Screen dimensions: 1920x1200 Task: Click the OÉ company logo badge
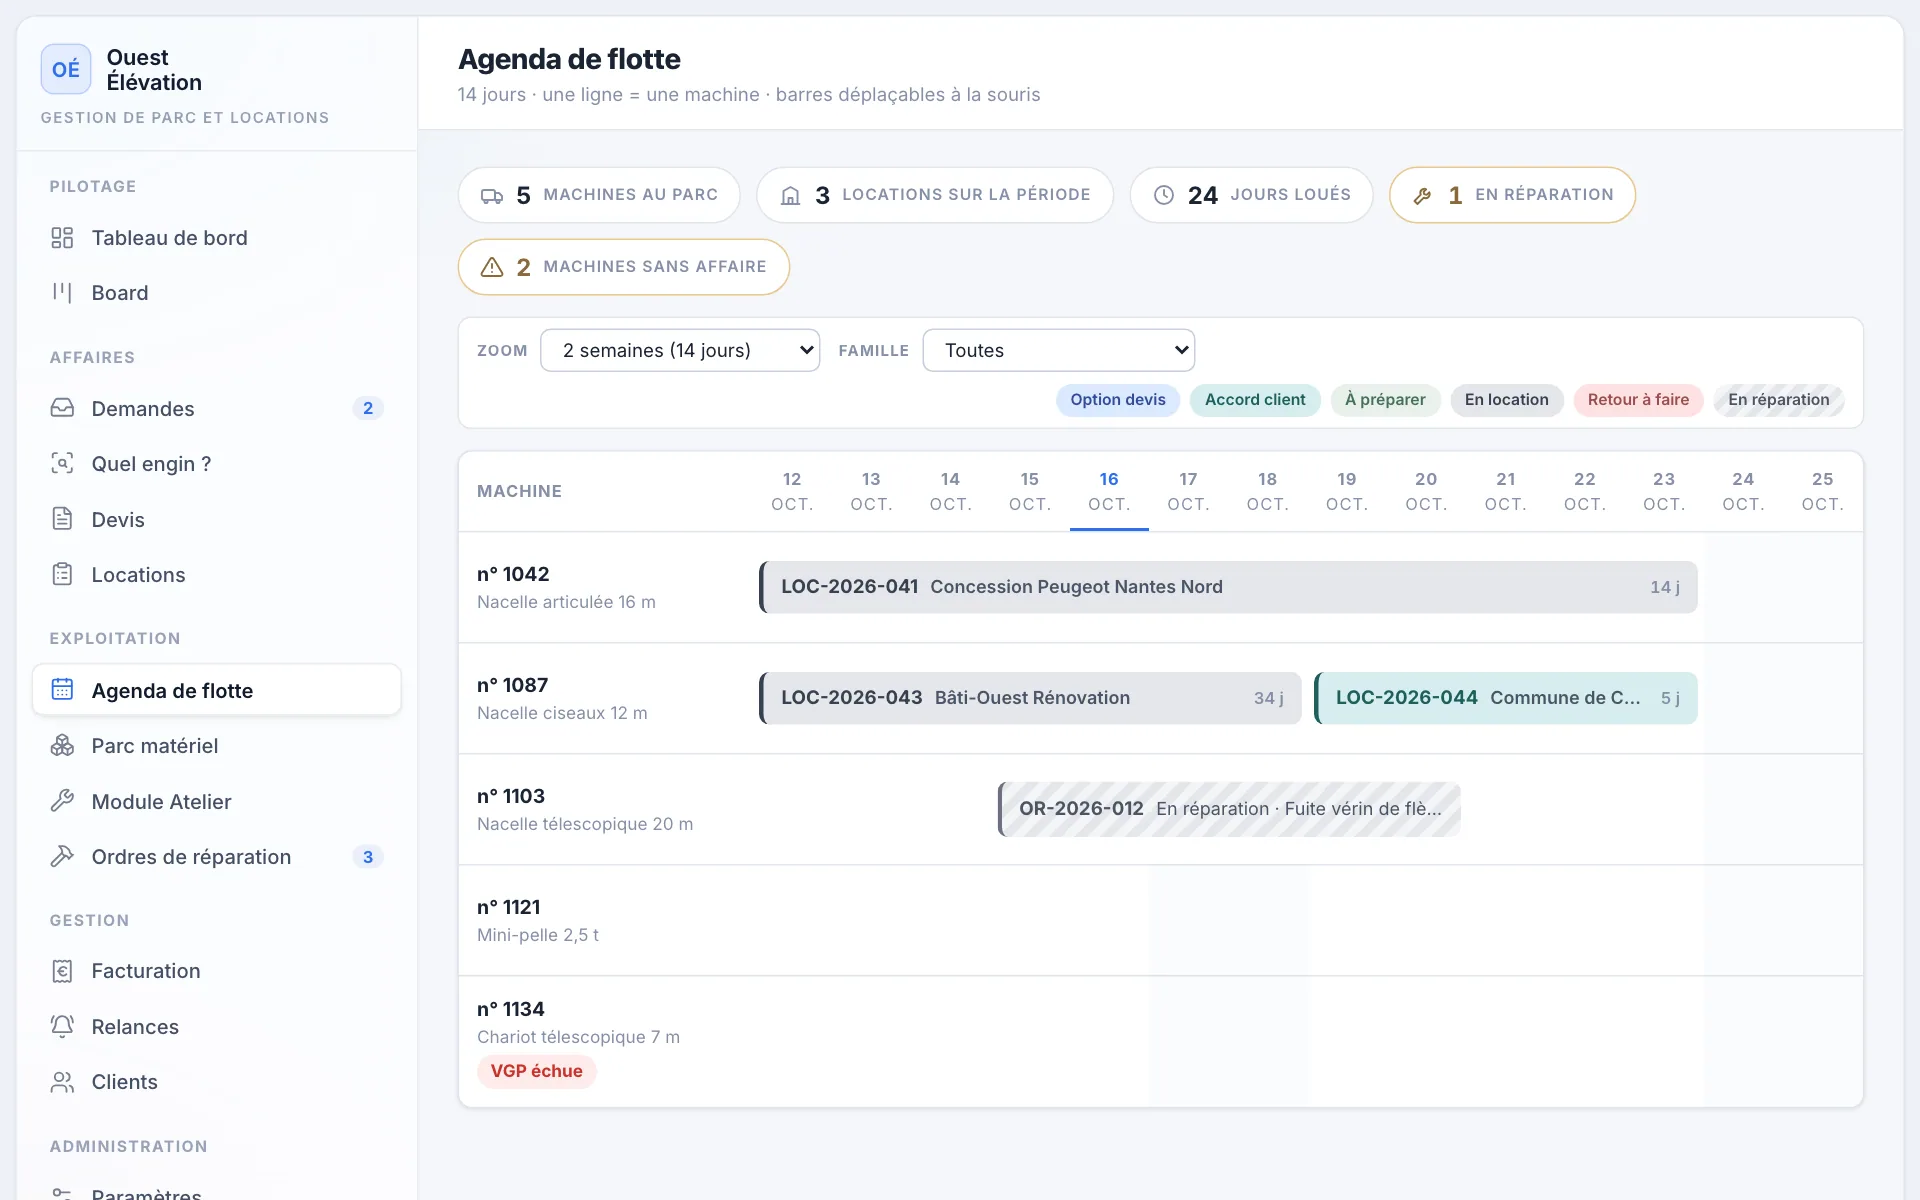click(x=66, y=69)
